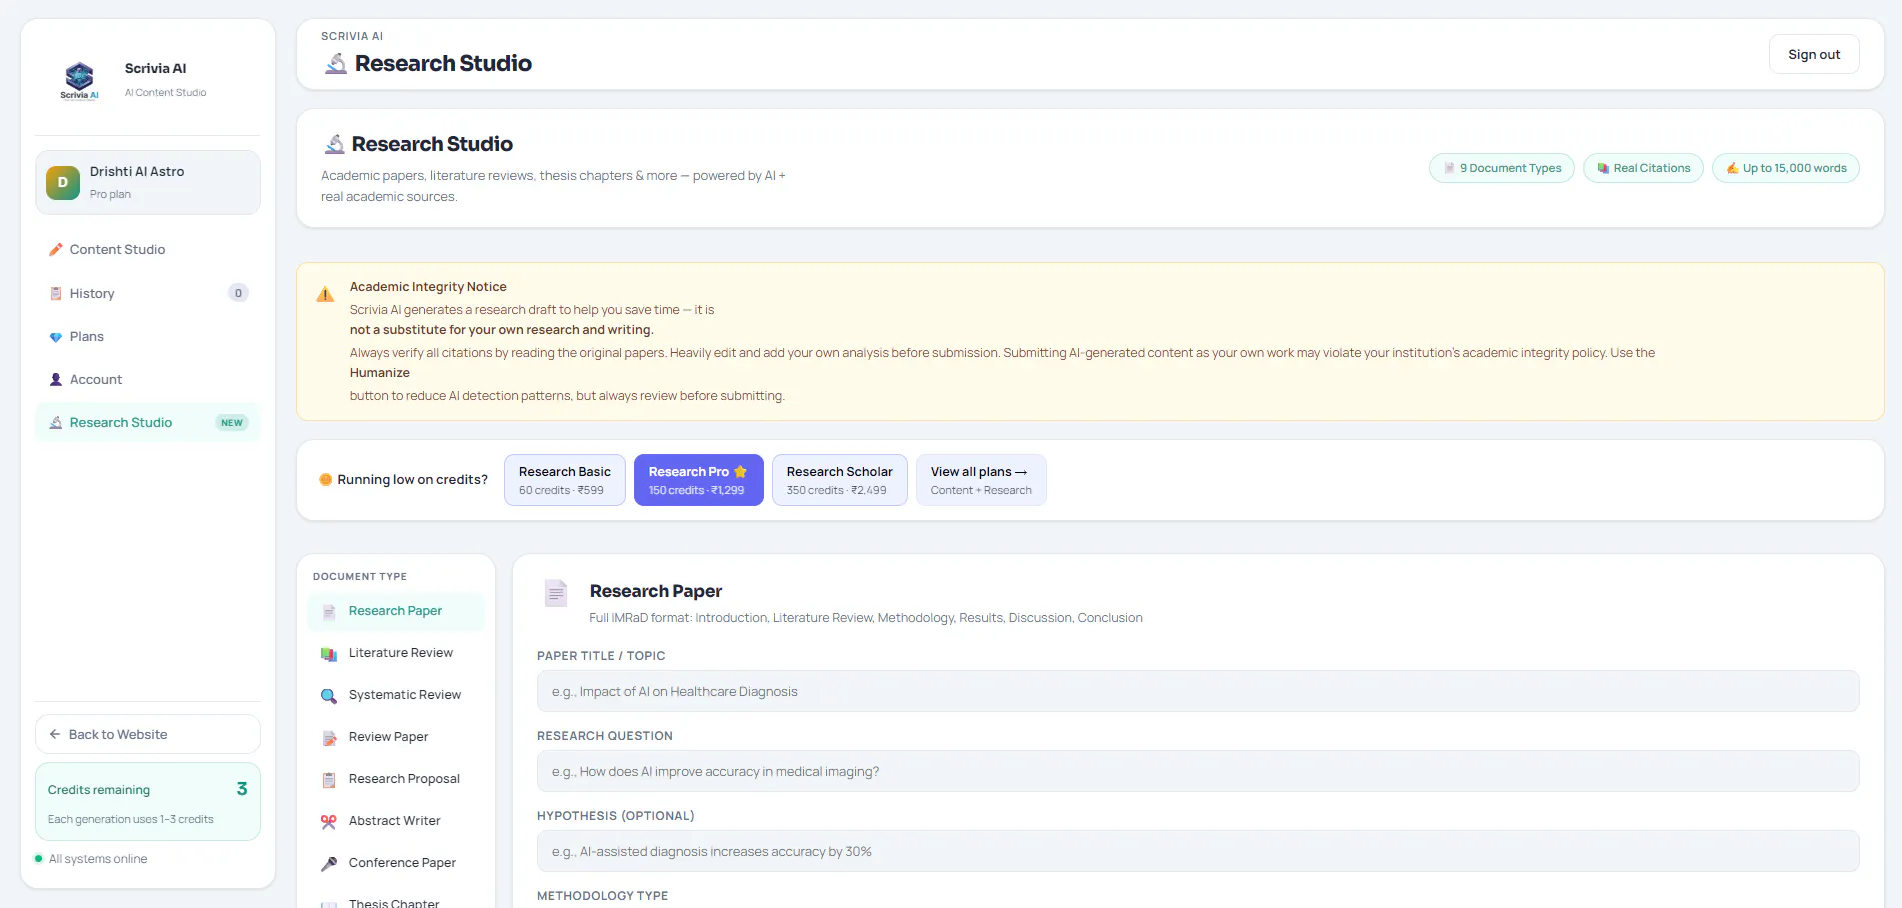Click Back to Website button

click(x=148, y=735)
